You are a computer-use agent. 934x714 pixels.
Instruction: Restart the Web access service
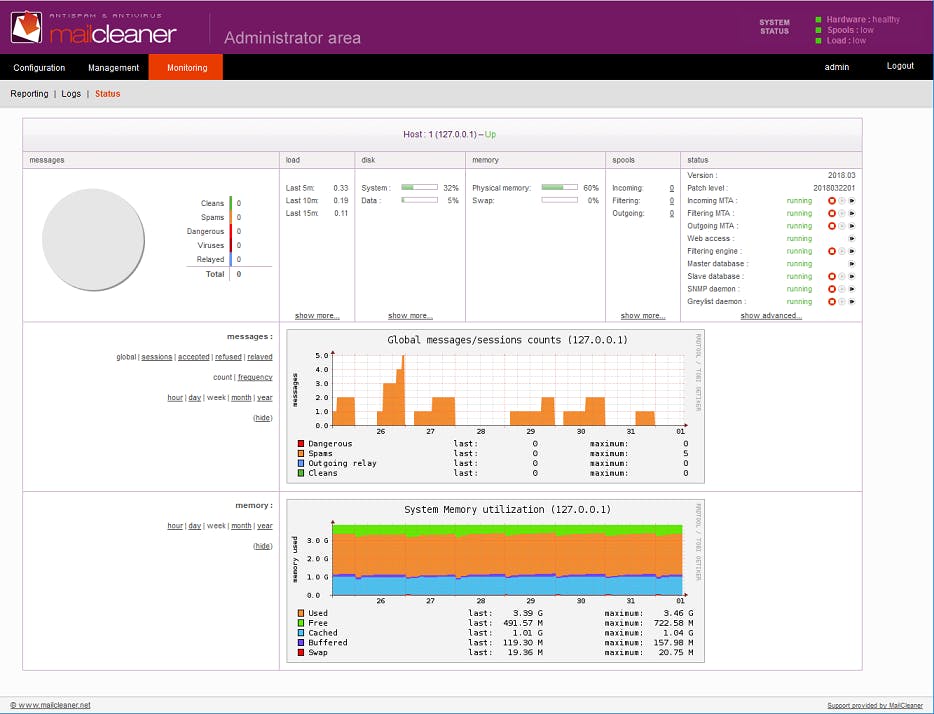pyautogui.click(x=852, y=239)
